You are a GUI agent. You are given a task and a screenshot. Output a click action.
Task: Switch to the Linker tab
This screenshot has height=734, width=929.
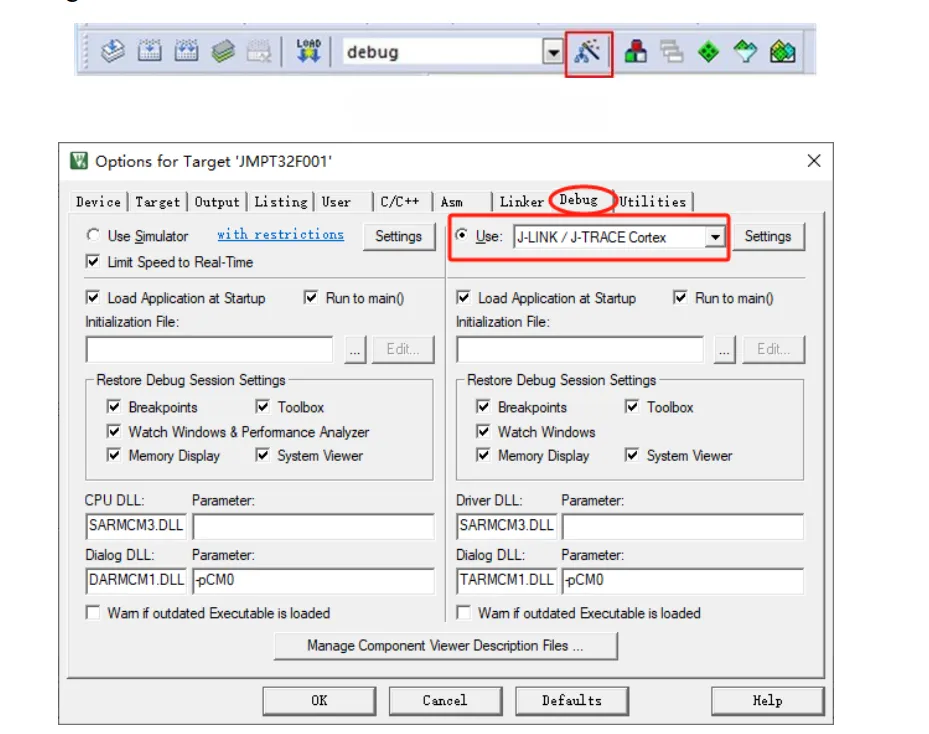[x=521, y=202]
